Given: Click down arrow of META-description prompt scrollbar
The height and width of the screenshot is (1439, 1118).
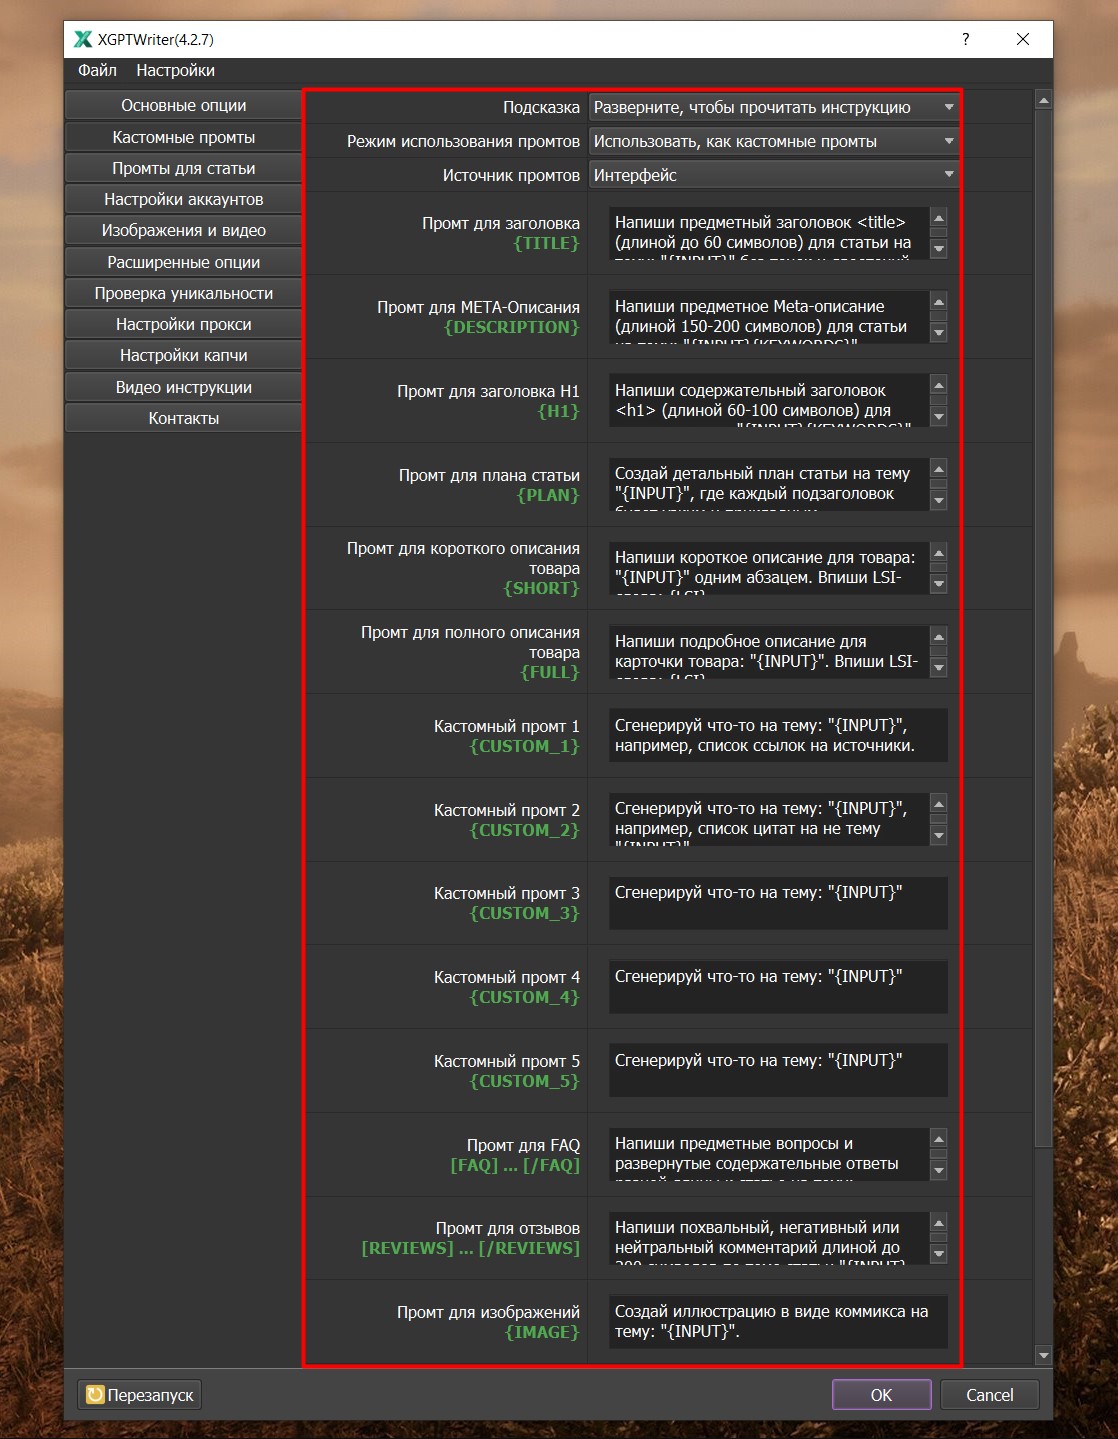Looking at the screenshot, I should 938,333.
